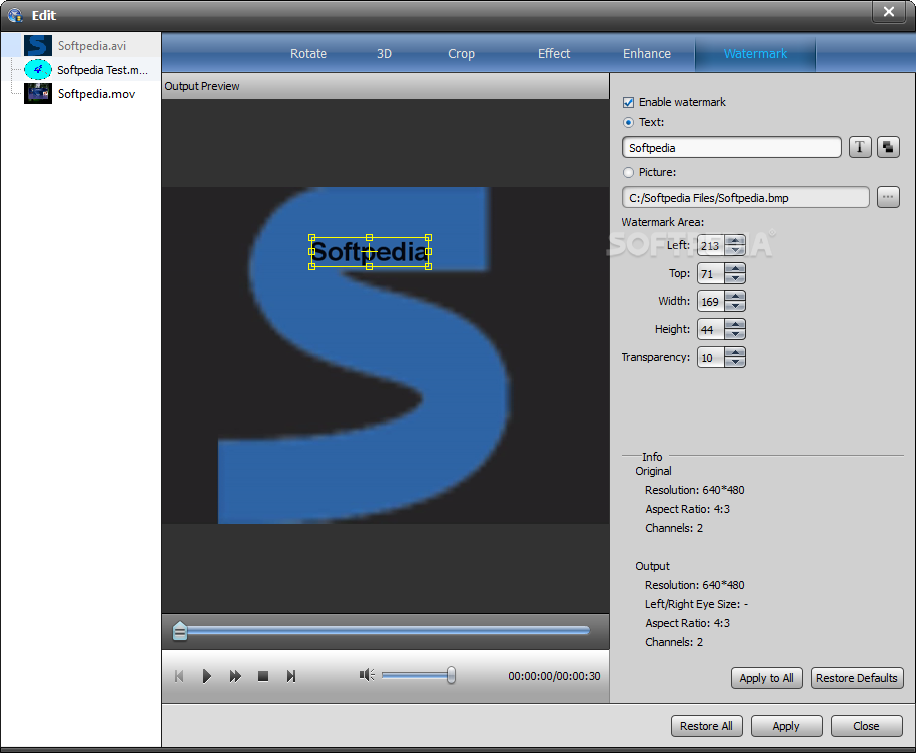
Task: Switch to the 3D tab
Action: click(384, 54)
